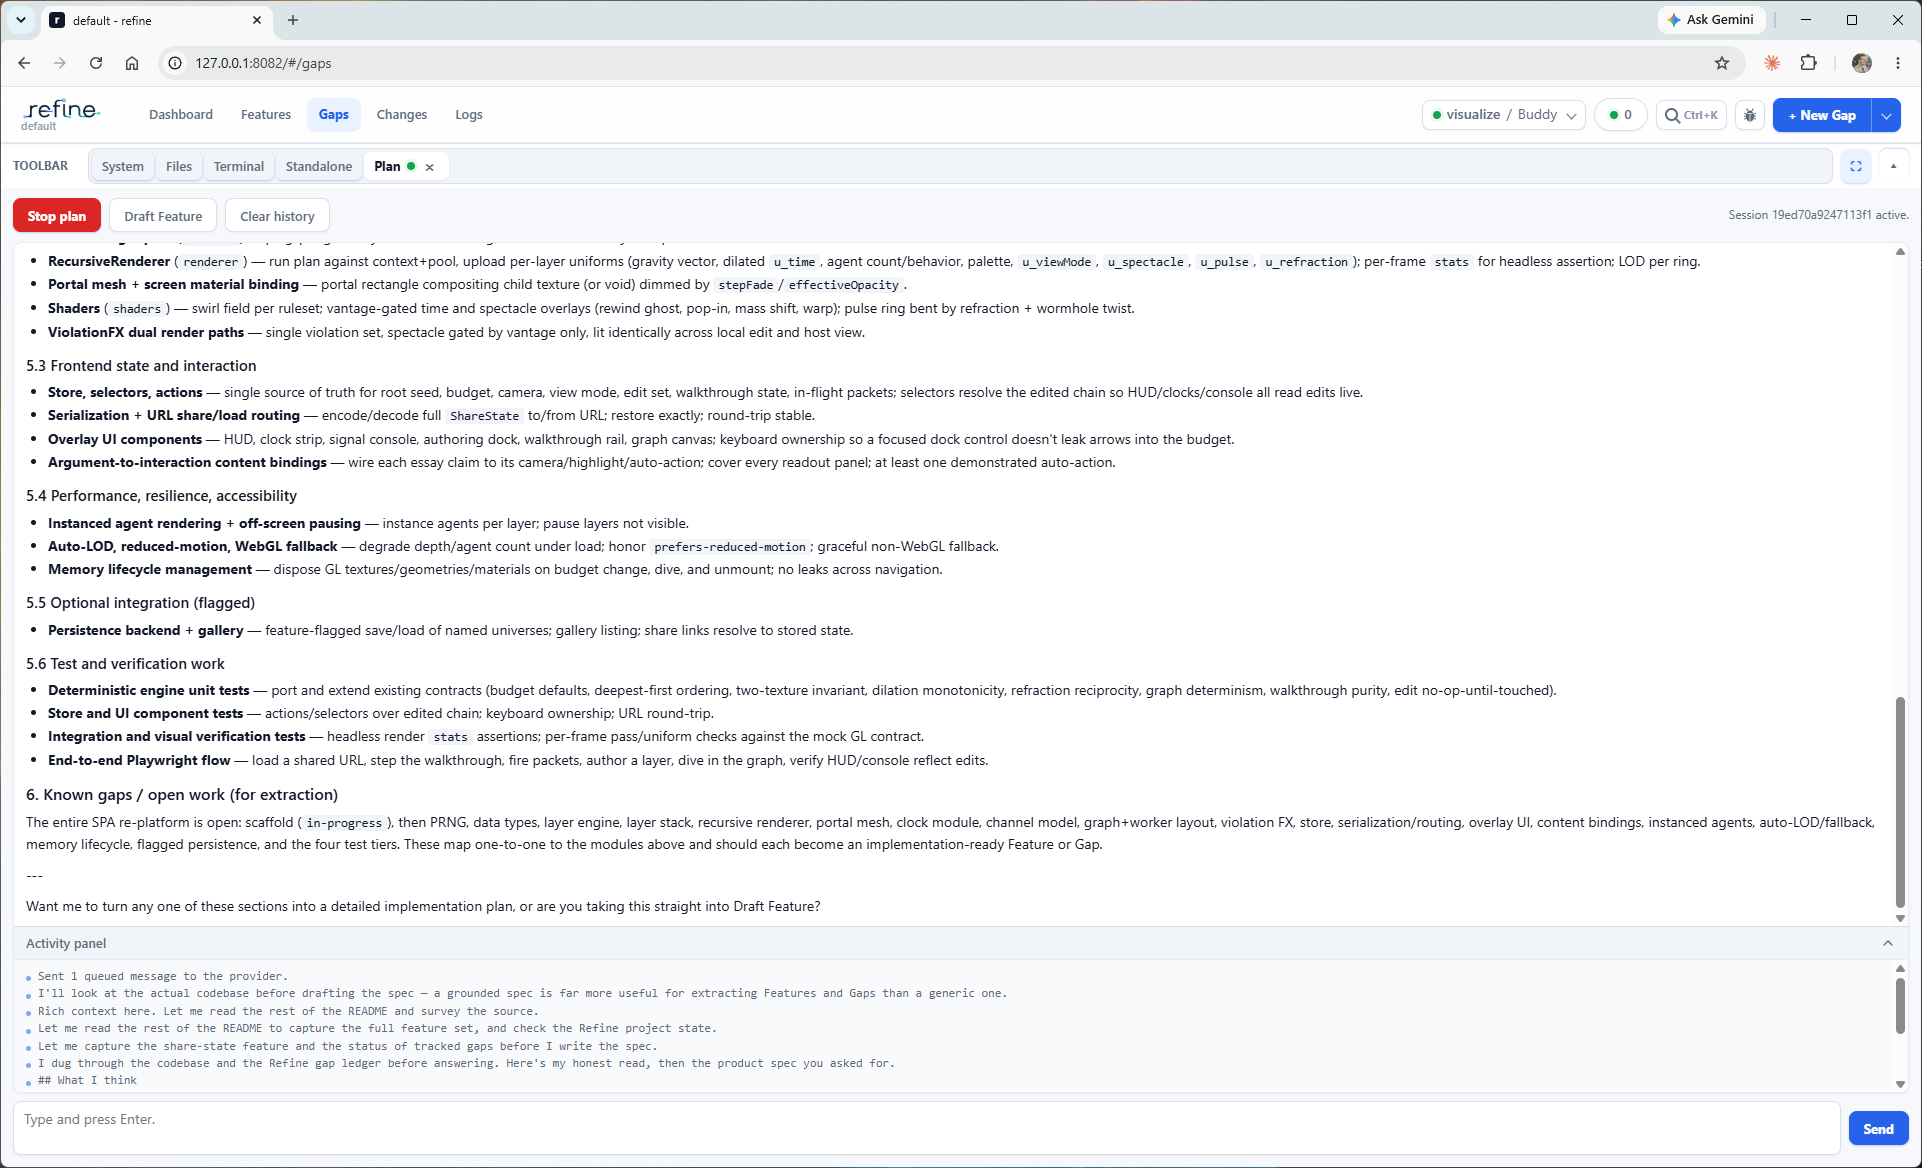The height and width of the screenshot is (1168, 1922).
Task: Go back in browser history
Action: [x=24, y=63]
